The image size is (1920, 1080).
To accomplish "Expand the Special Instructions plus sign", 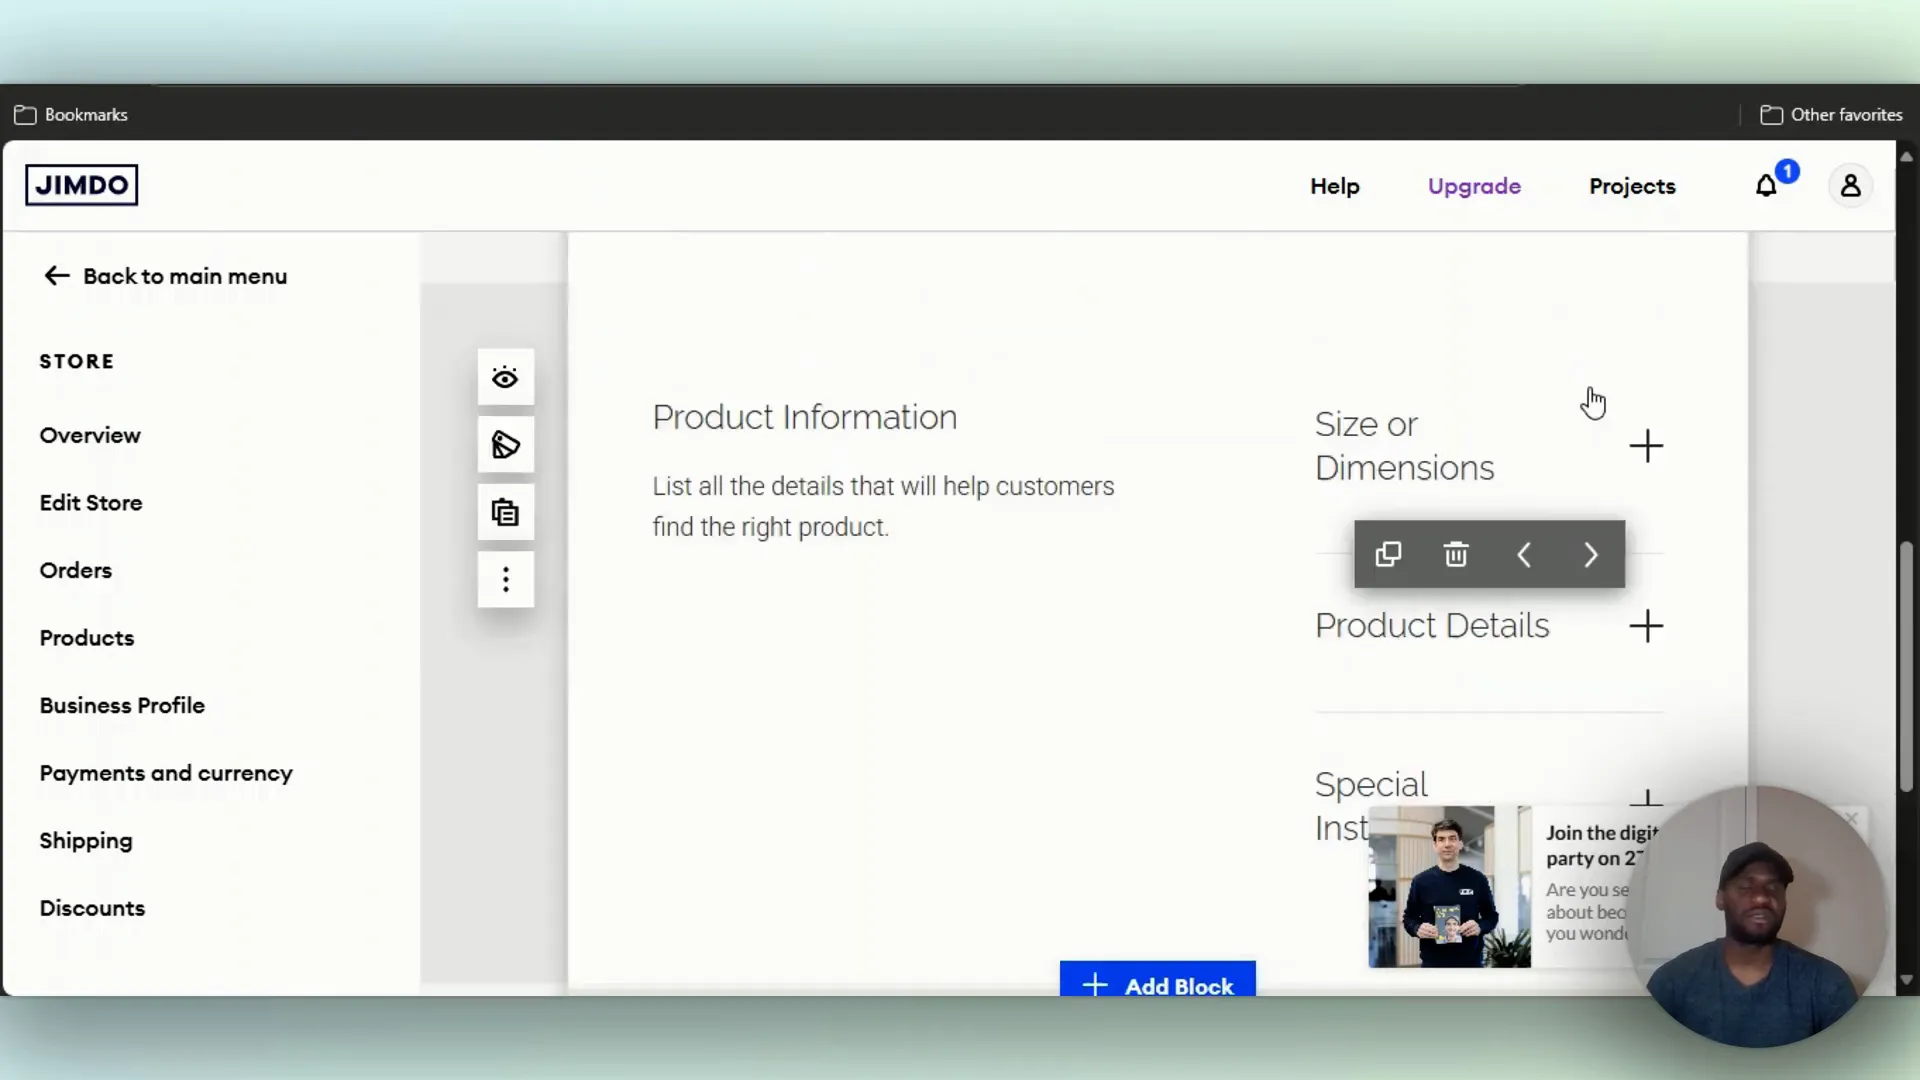I will 1646,798.
